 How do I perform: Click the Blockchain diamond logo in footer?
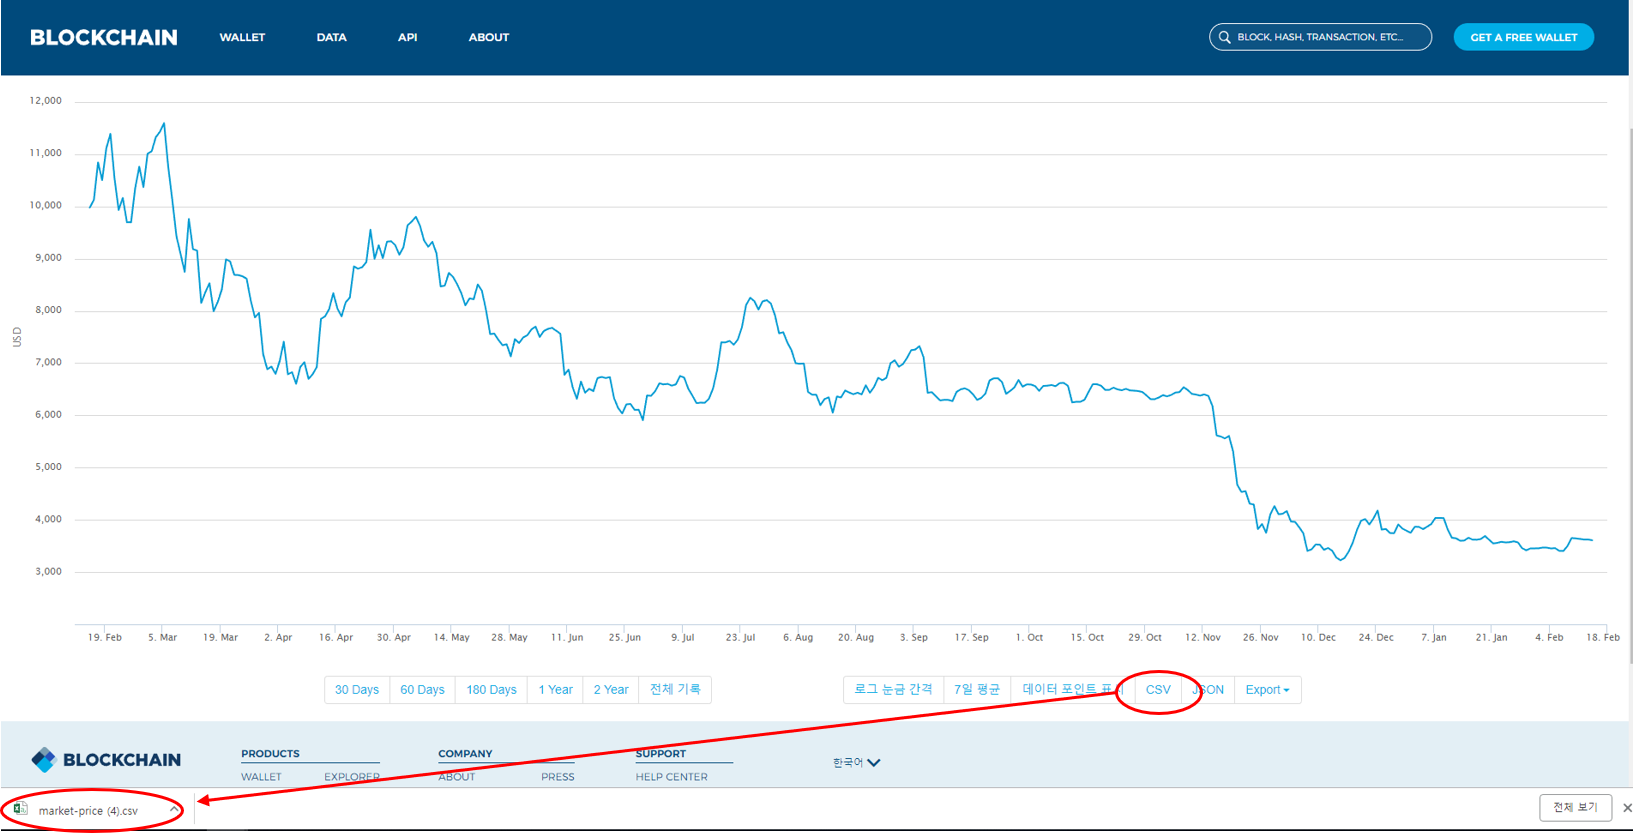click(43, 760)
